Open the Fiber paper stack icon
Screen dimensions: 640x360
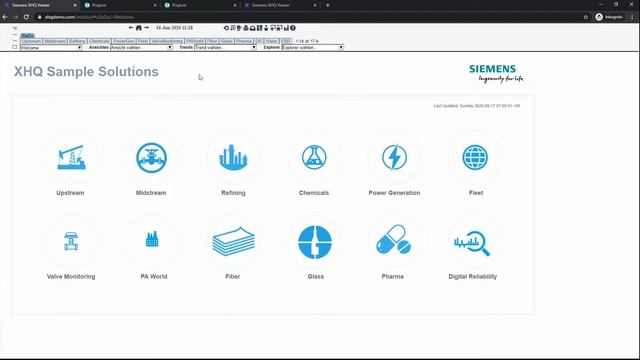click(233, 242)
